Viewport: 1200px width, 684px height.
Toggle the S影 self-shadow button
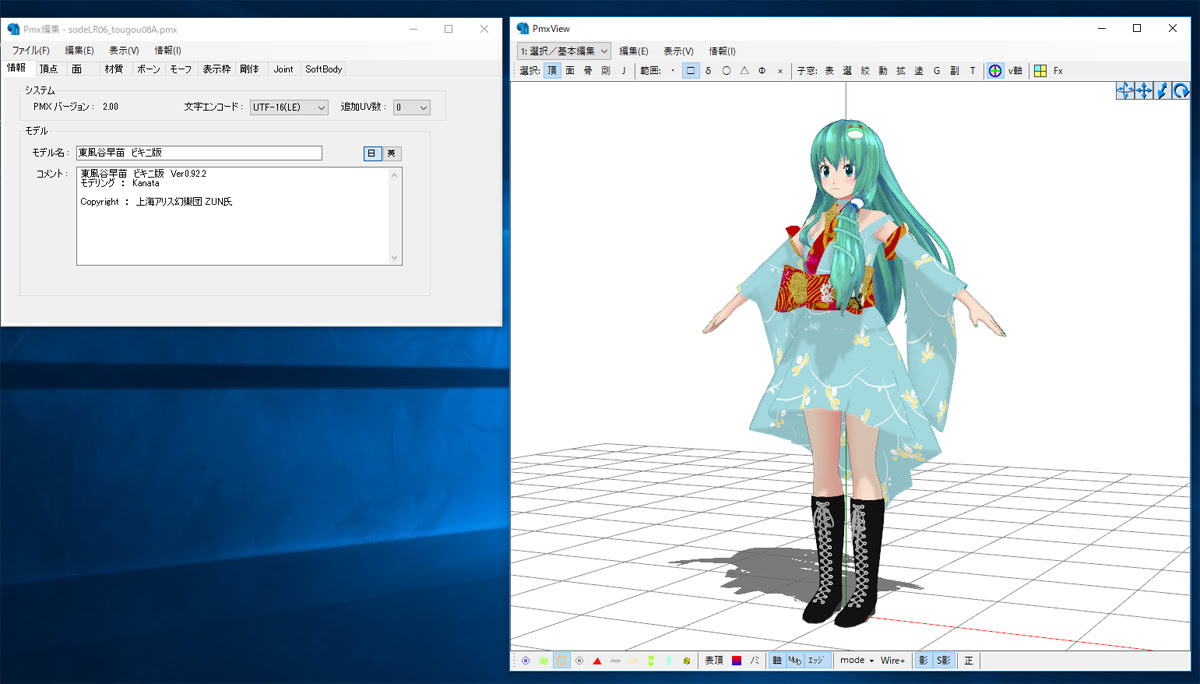(944, 661)
